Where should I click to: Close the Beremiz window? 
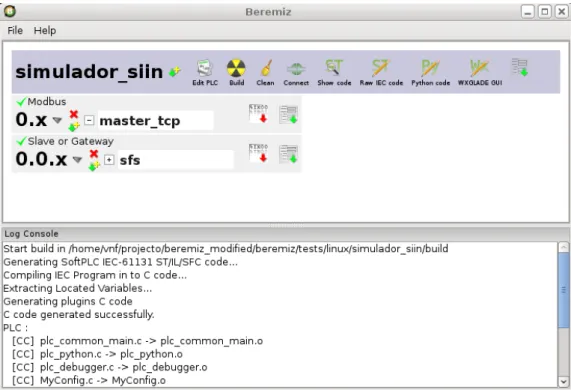pos(562,12)
